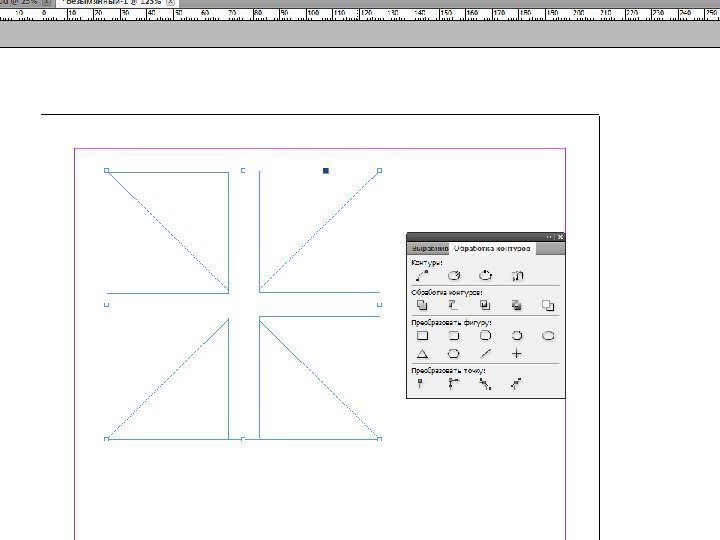Click the bottom-right selection handle
The height and width of the screenshot is (540, 720).
pyautogui.click(x=379, y=439)
